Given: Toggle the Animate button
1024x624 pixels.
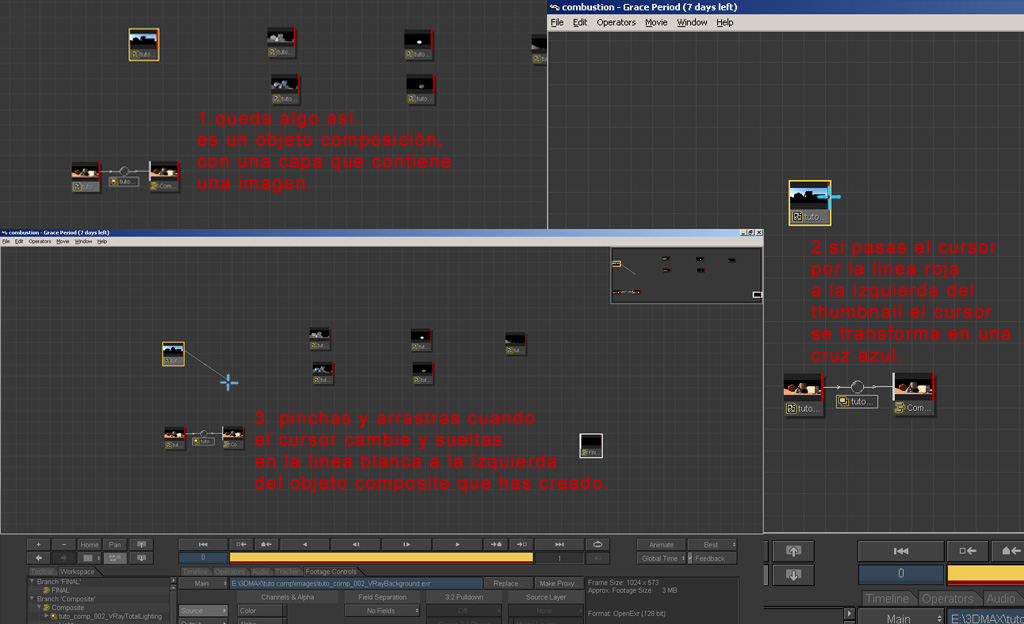Looking at the screenshot, I should point(661,544).
